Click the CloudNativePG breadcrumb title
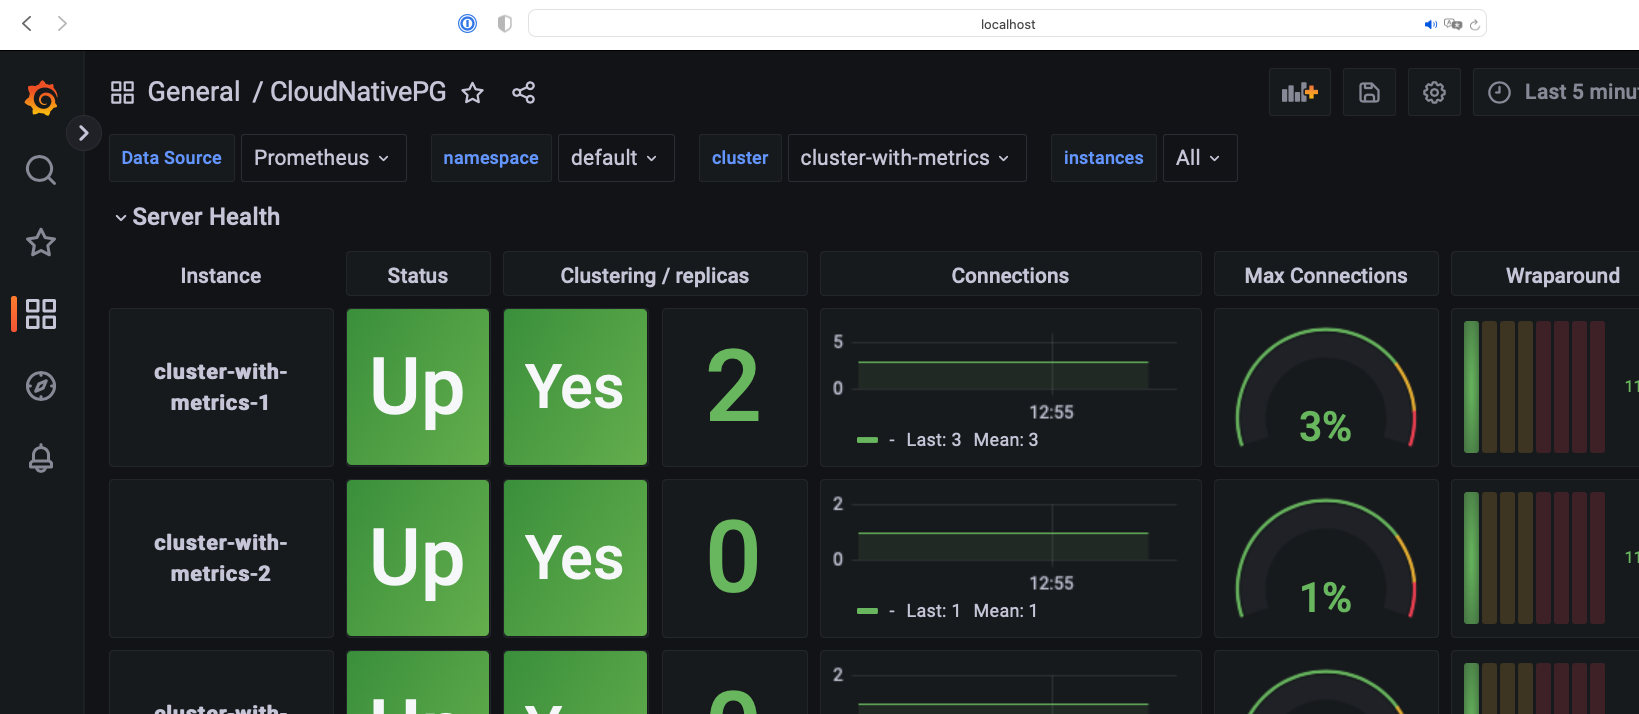Screen dimensions: 1639x714 pyautogui.click(x=358, y=92)
